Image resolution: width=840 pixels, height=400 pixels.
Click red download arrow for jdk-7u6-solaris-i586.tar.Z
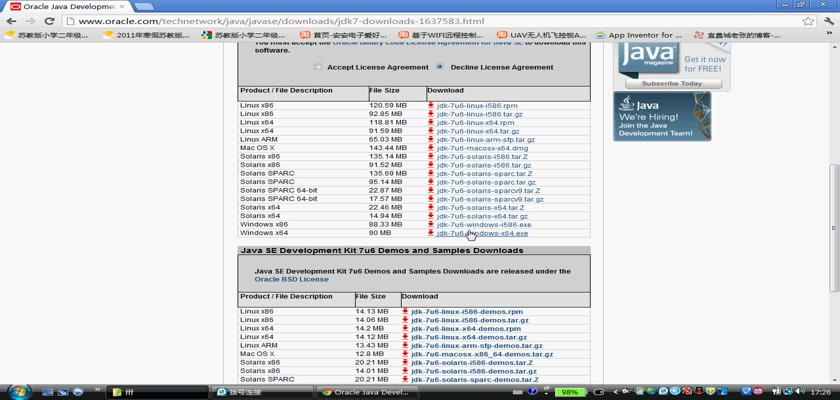[x=431, y=156]
